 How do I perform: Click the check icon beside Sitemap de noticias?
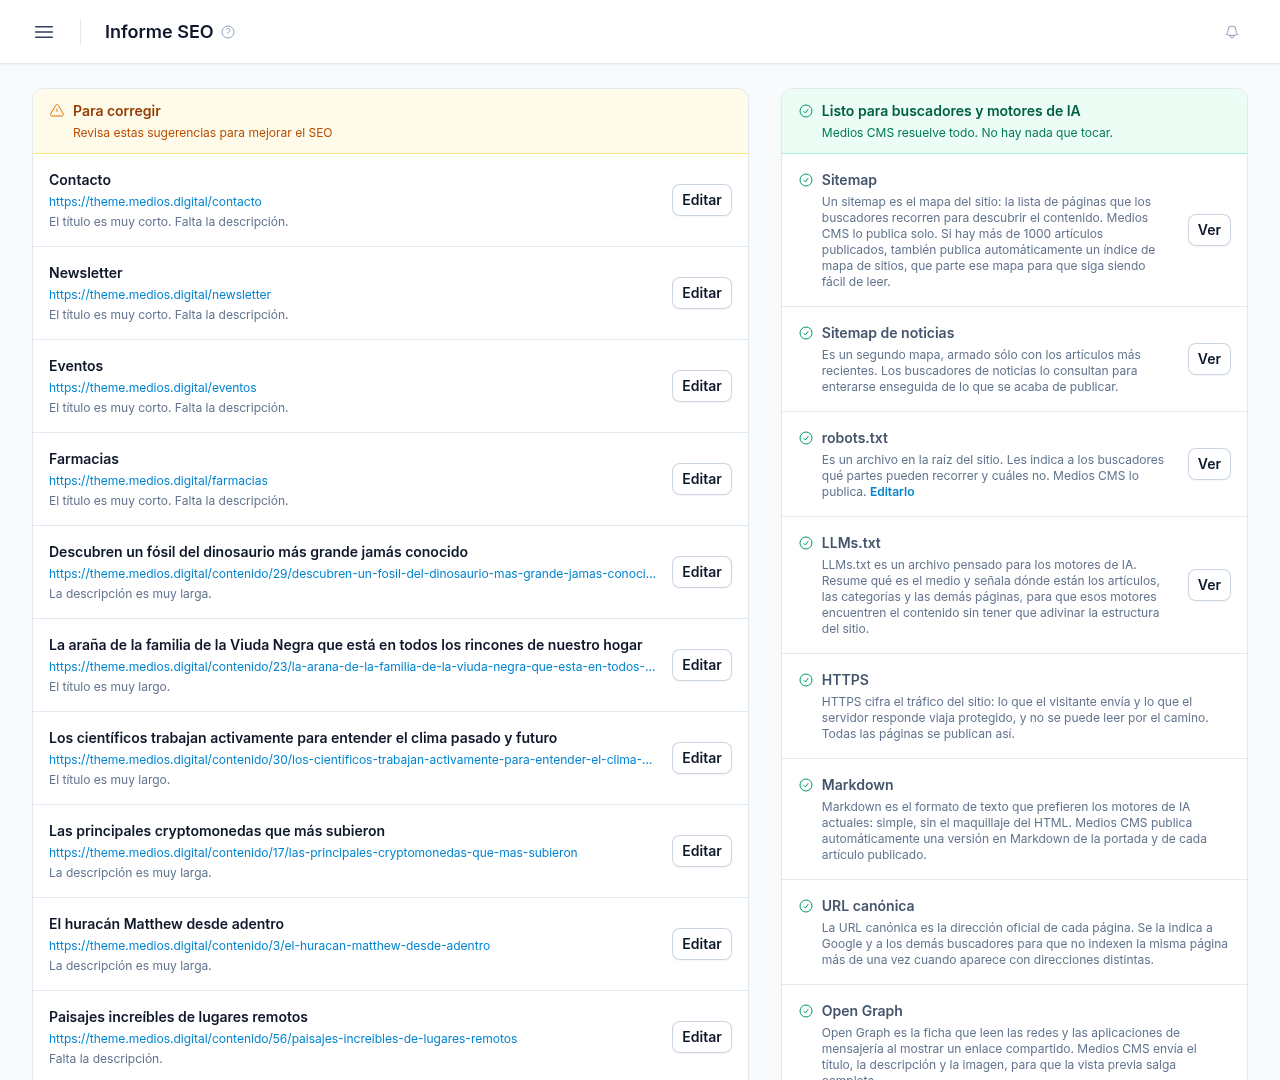click(806, 333)
